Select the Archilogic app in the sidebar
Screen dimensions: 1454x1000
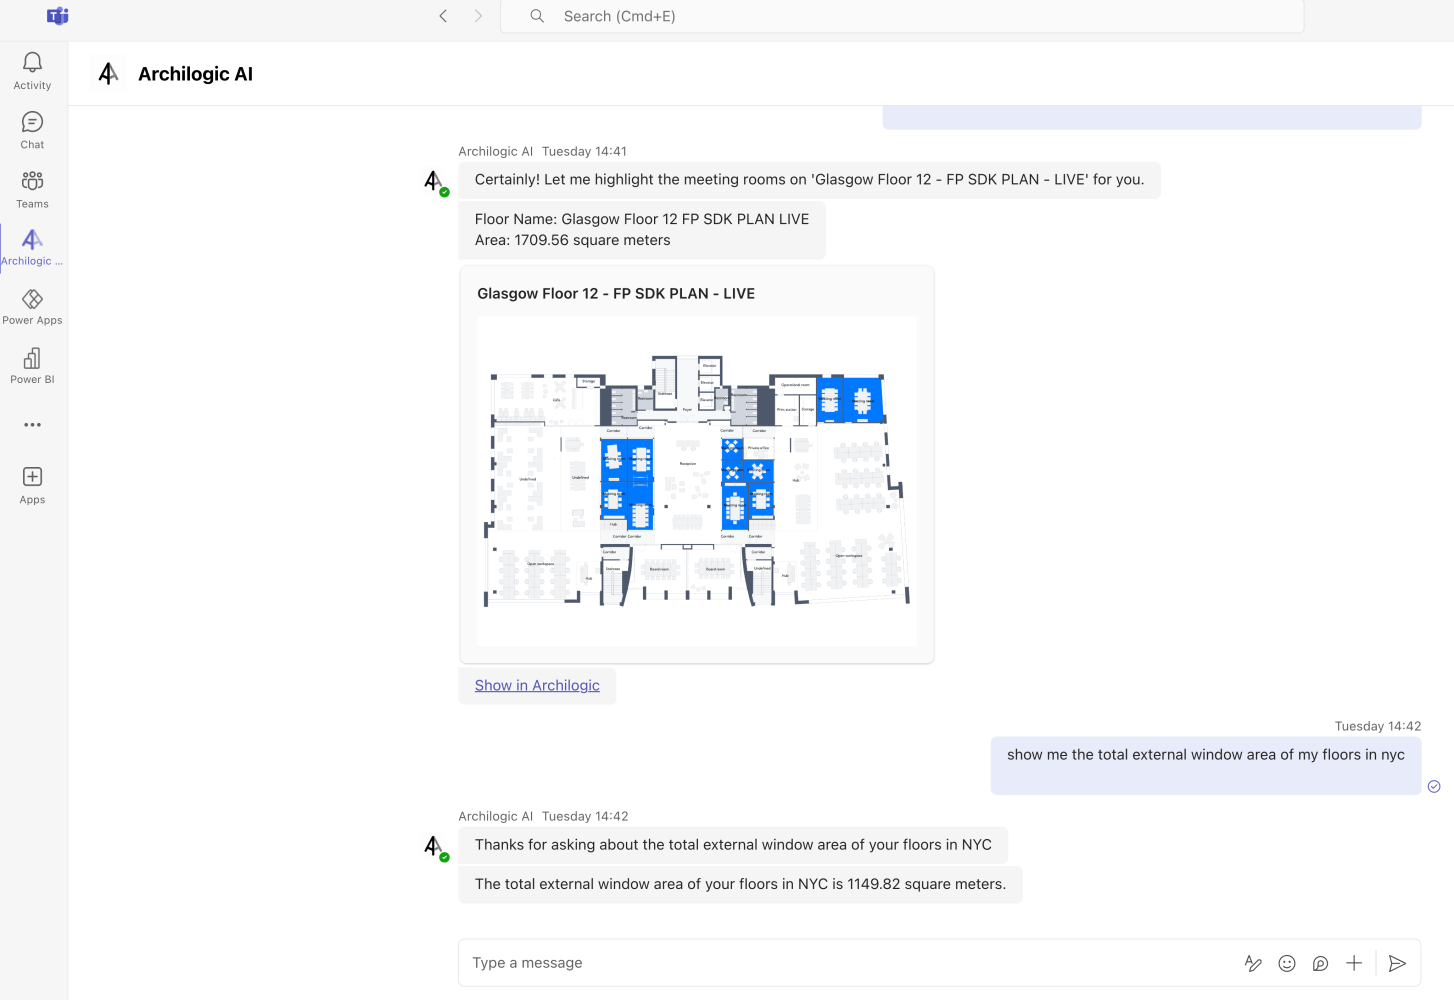(32, 247)
